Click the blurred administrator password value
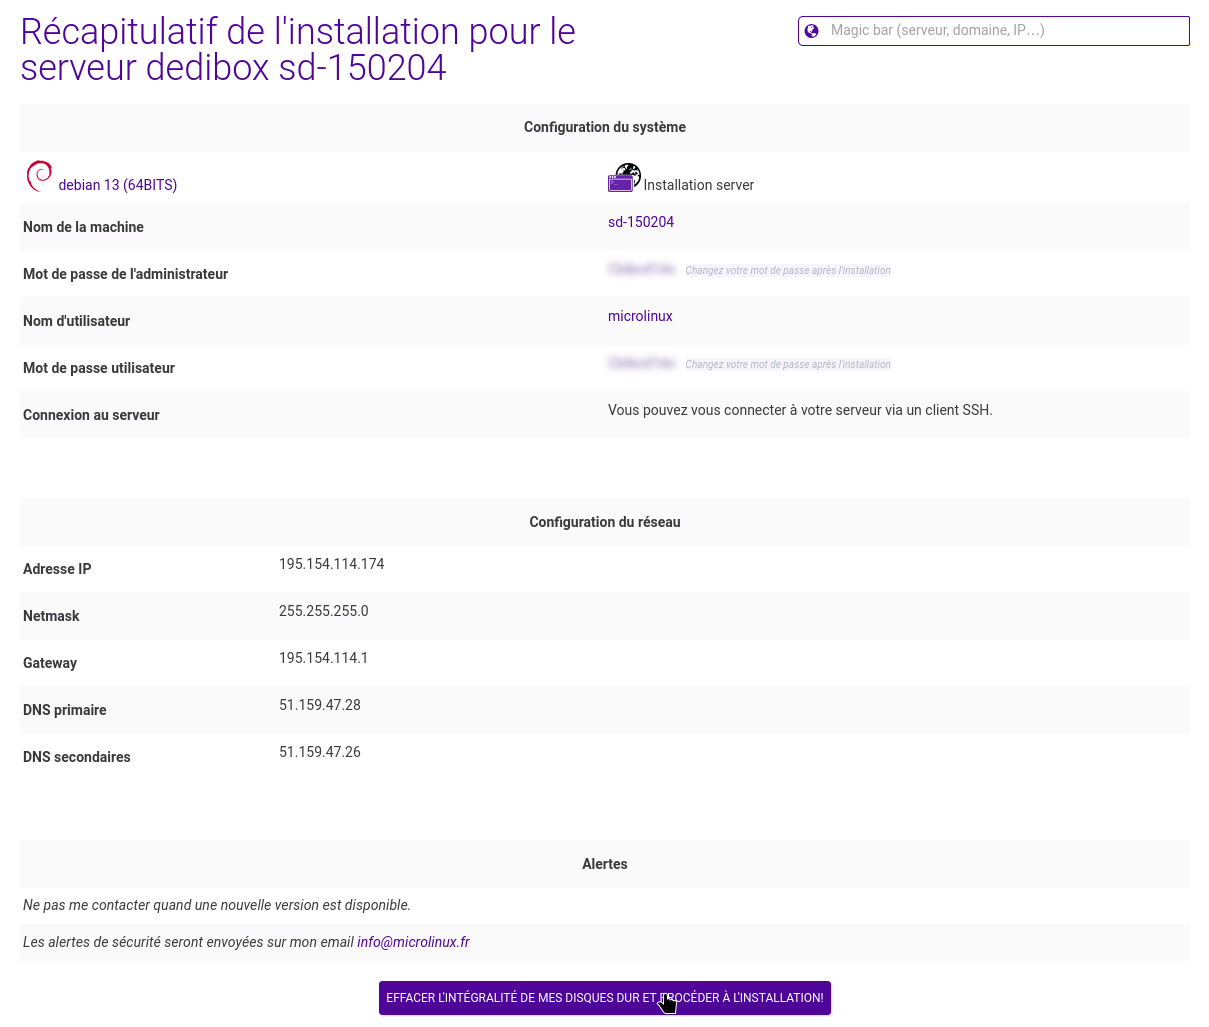This screenshot has width=1209, height=1027. [641, 270]
